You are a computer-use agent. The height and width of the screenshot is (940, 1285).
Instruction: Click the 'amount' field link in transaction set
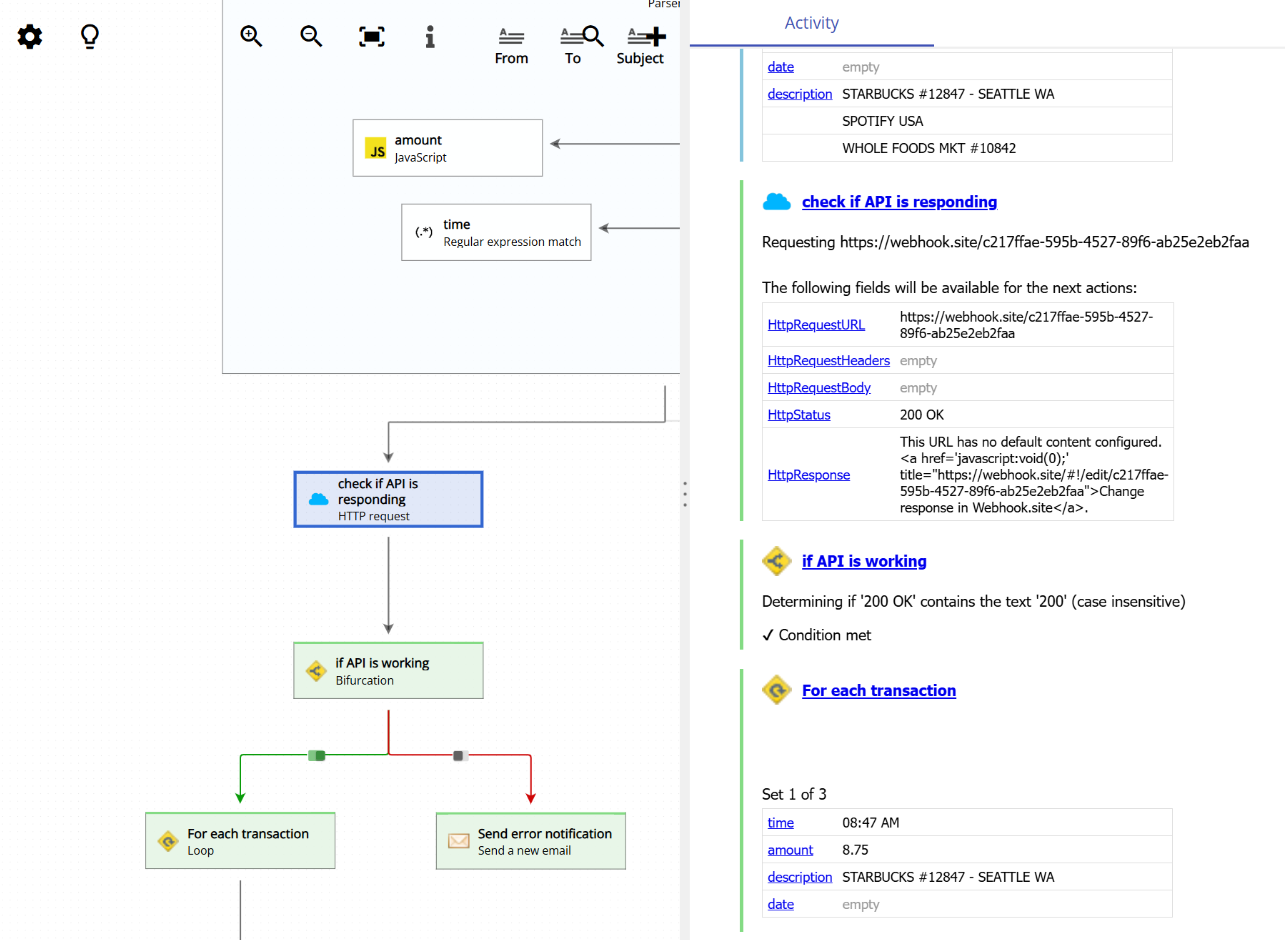pos(789,849)
